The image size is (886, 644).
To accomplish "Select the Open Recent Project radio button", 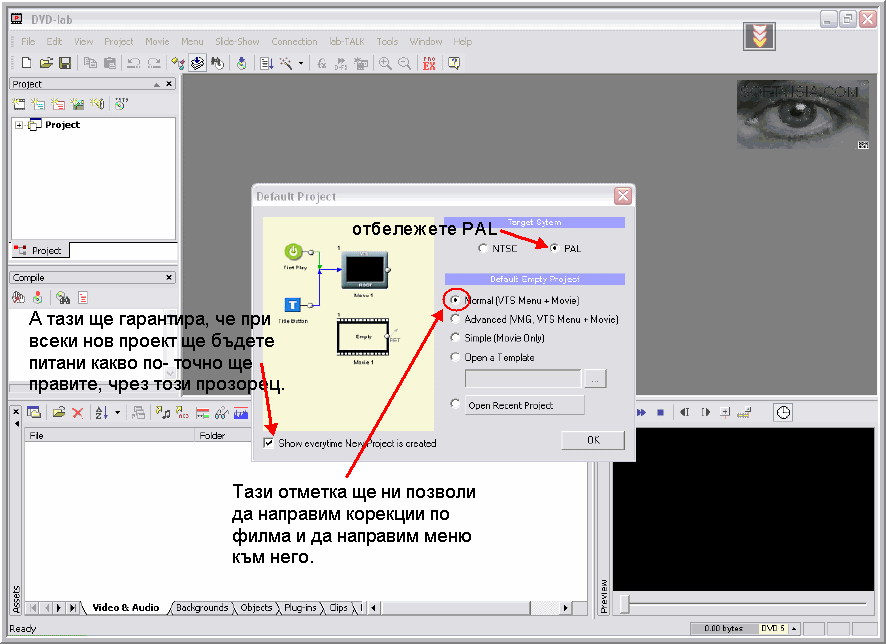I will [x=455, y=403].
